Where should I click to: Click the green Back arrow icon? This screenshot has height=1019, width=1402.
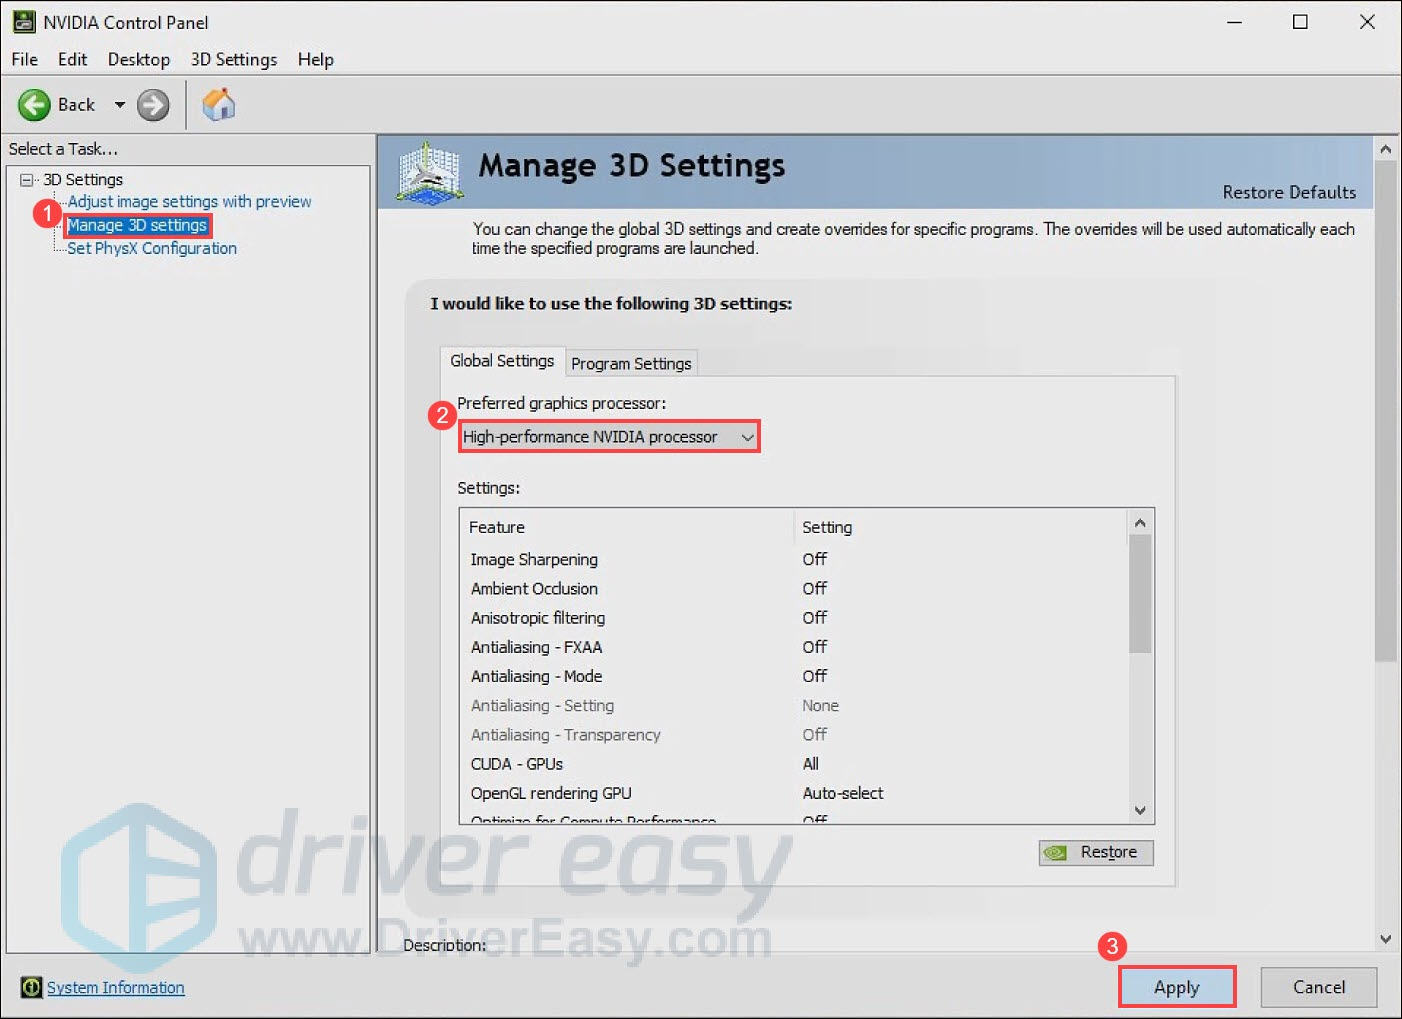tap(34, 105)
